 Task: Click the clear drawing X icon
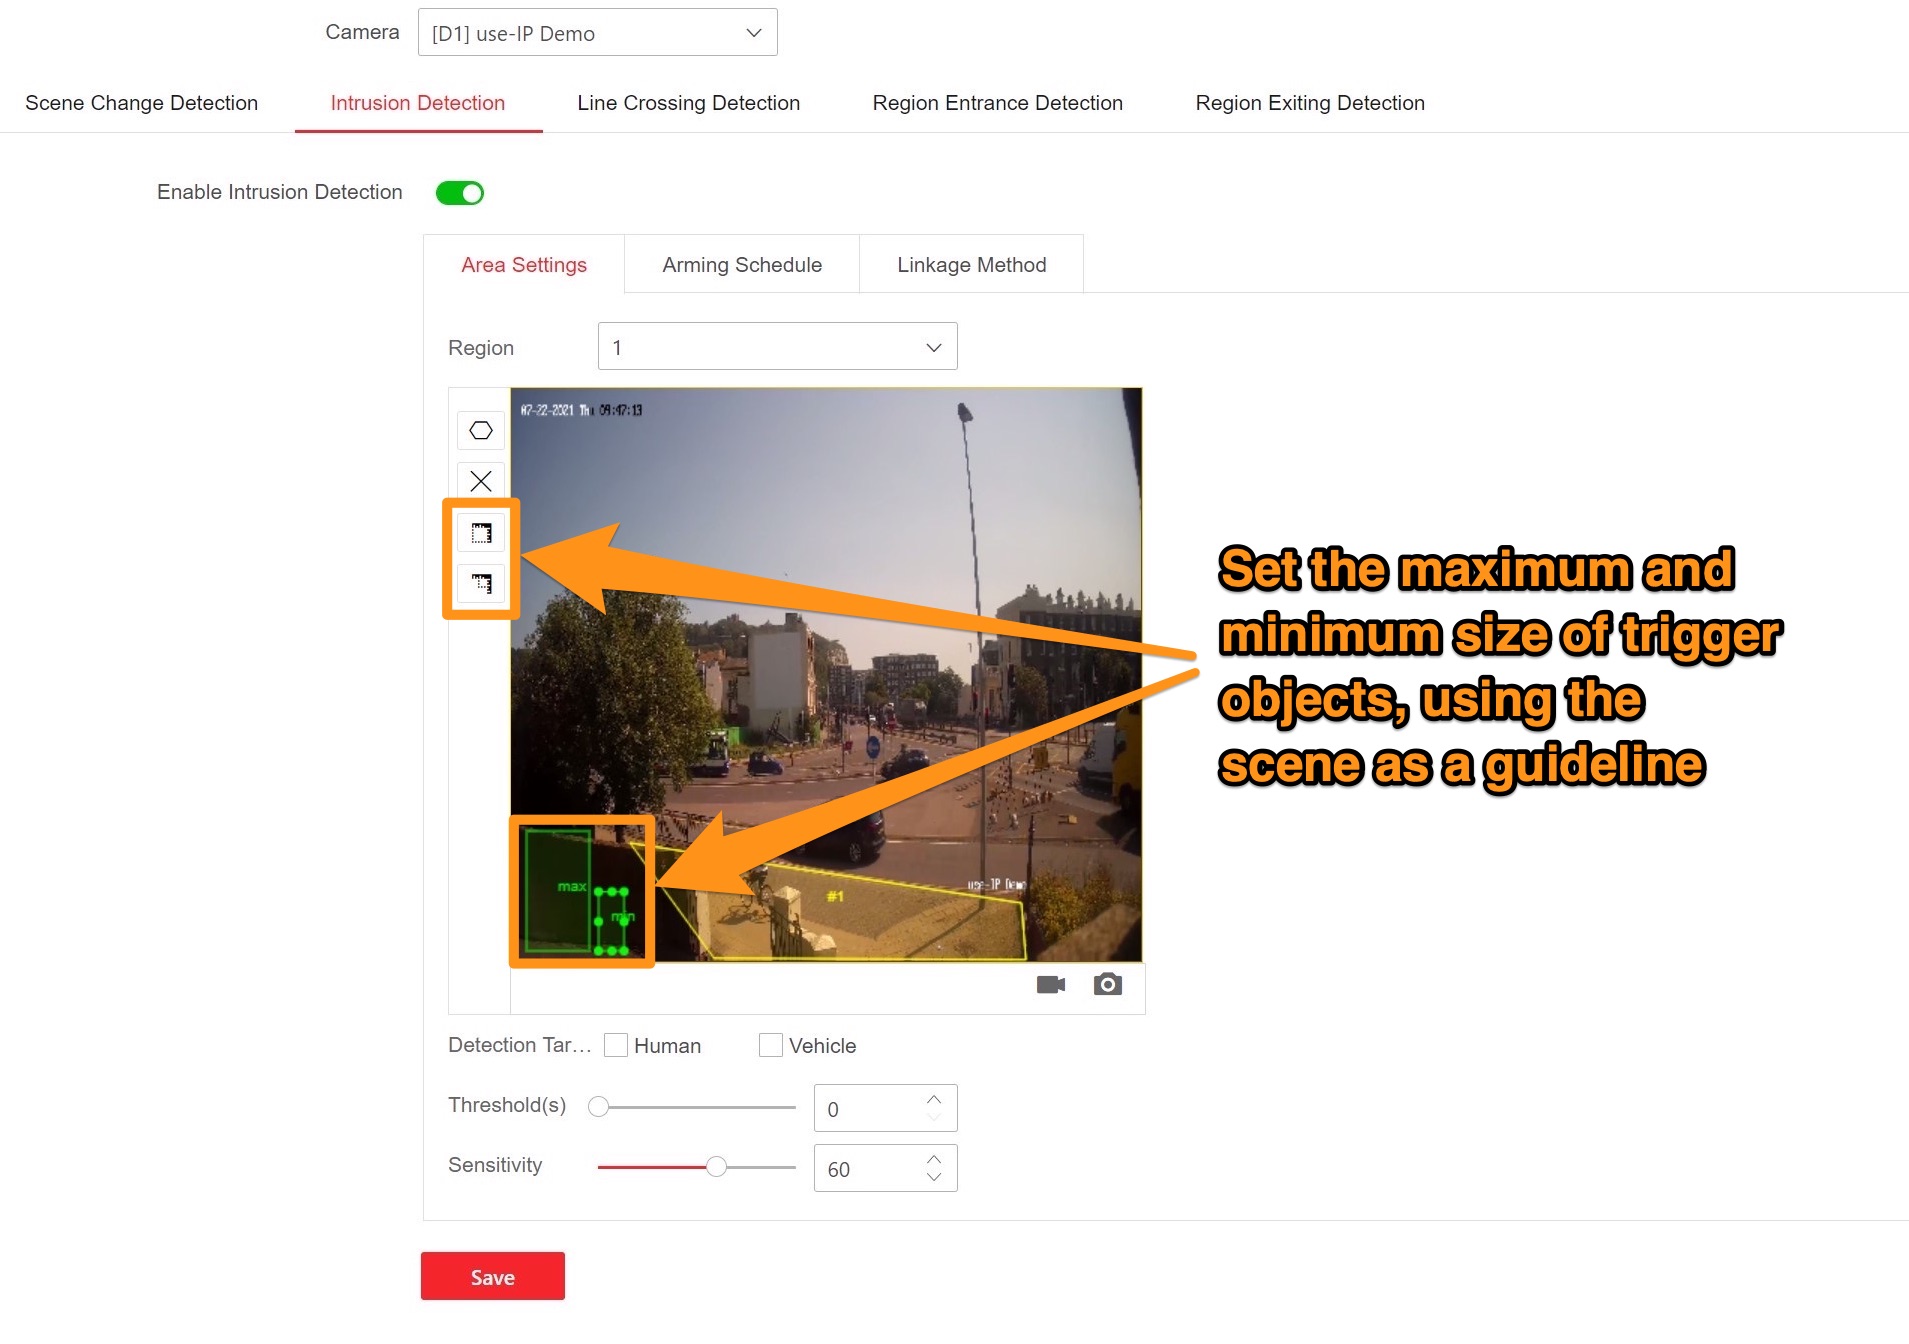click(481, 481)
